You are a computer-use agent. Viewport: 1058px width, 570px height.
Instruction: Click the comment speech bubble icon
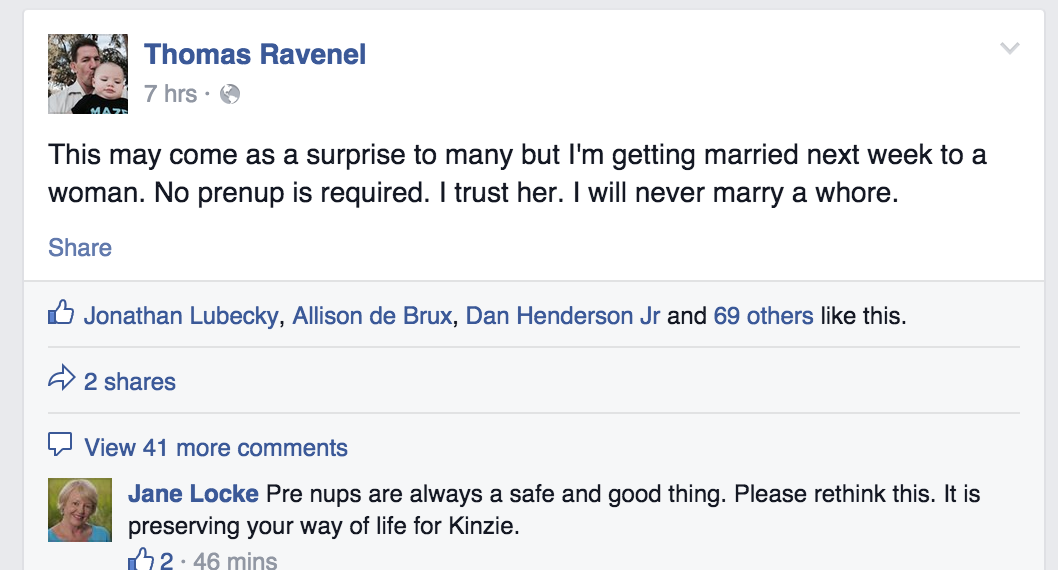point(61,445)
